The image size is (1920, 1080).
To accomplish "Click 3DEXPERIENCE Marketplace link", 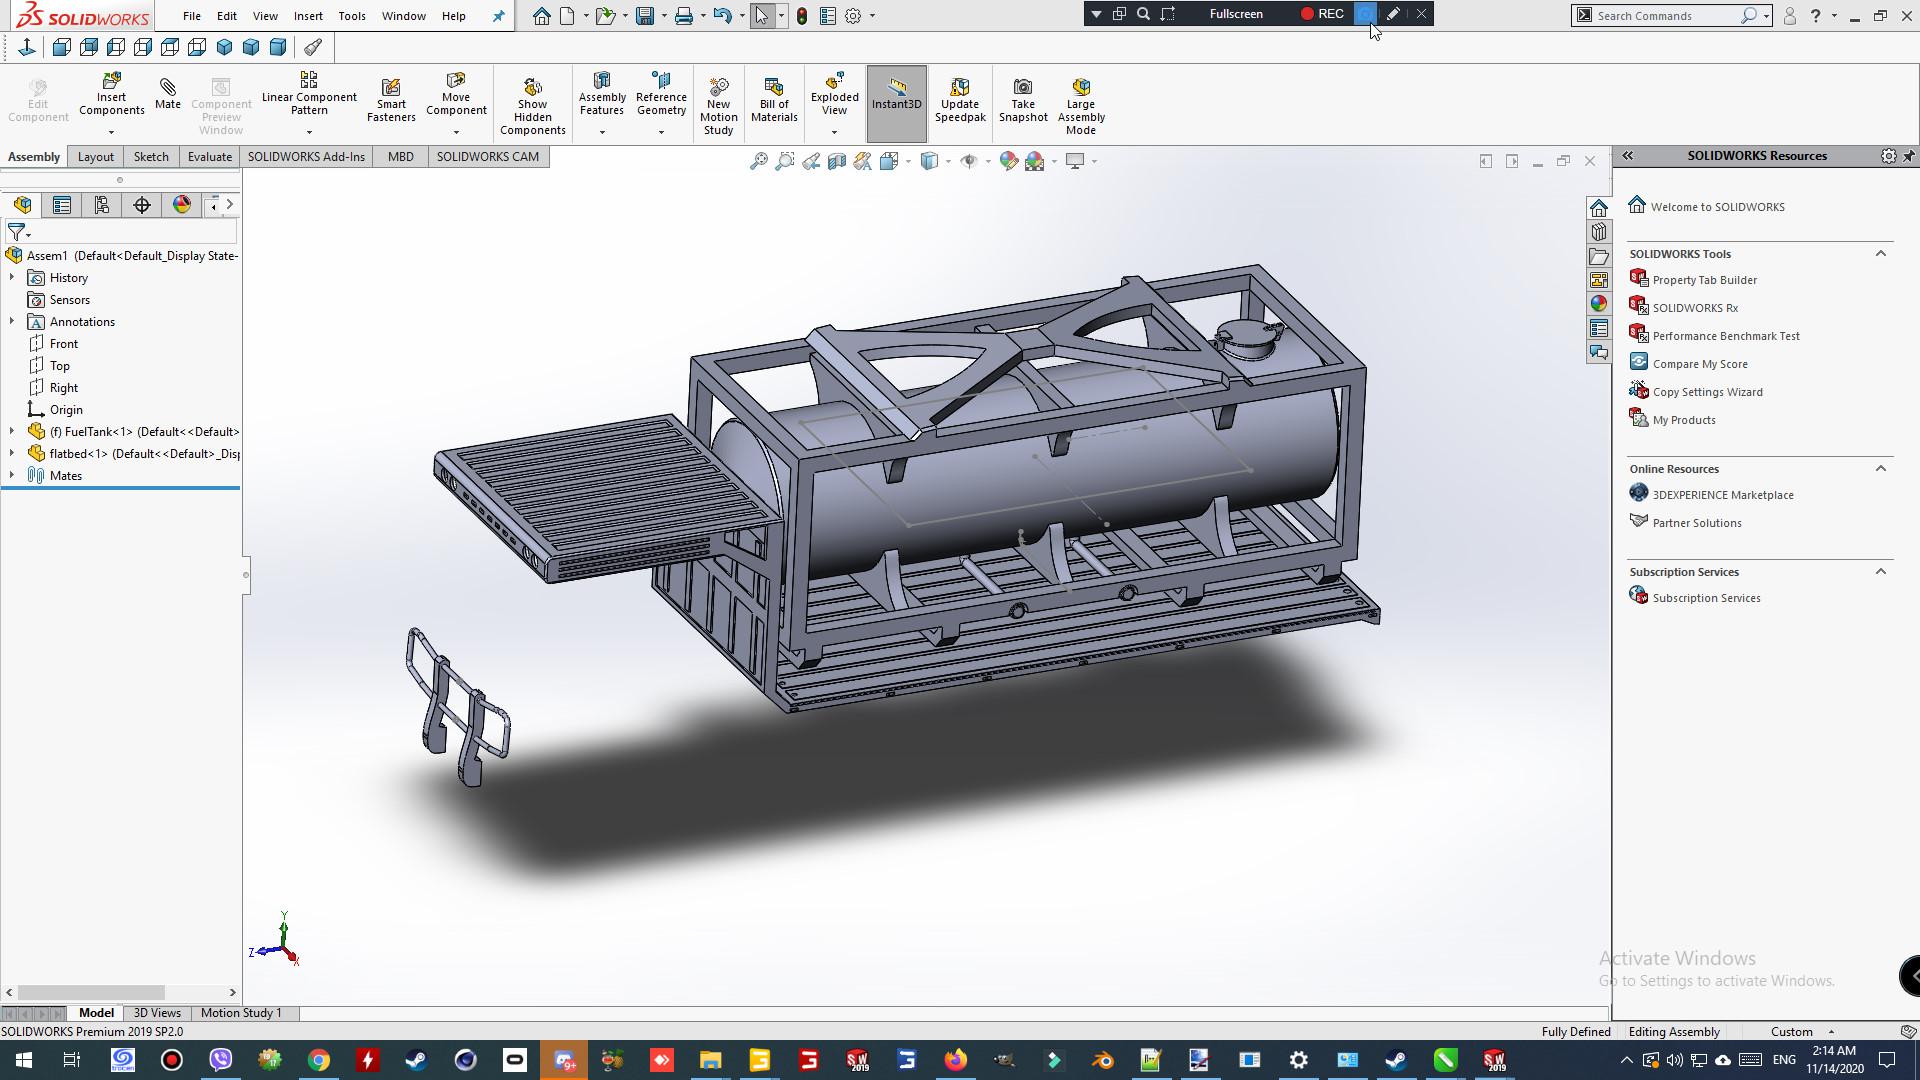I will (1722, 495).
